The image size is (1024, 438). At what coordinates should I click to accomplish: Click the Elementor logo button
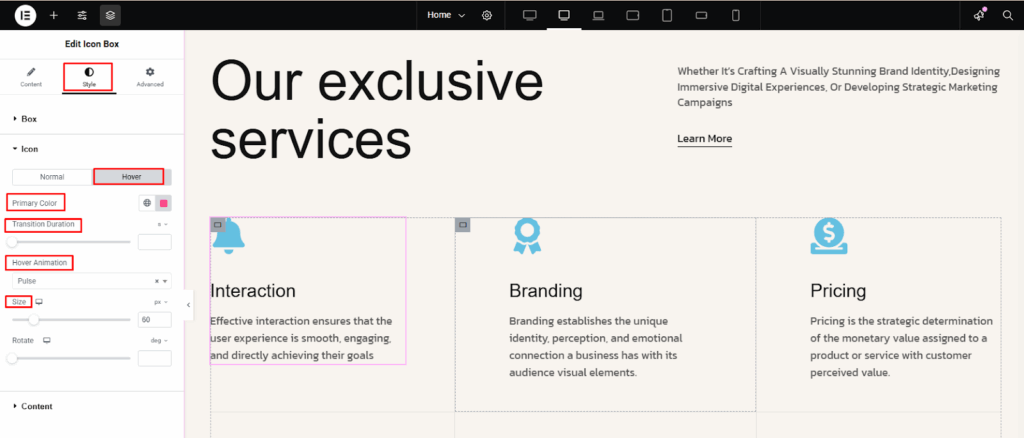(25, 15)
